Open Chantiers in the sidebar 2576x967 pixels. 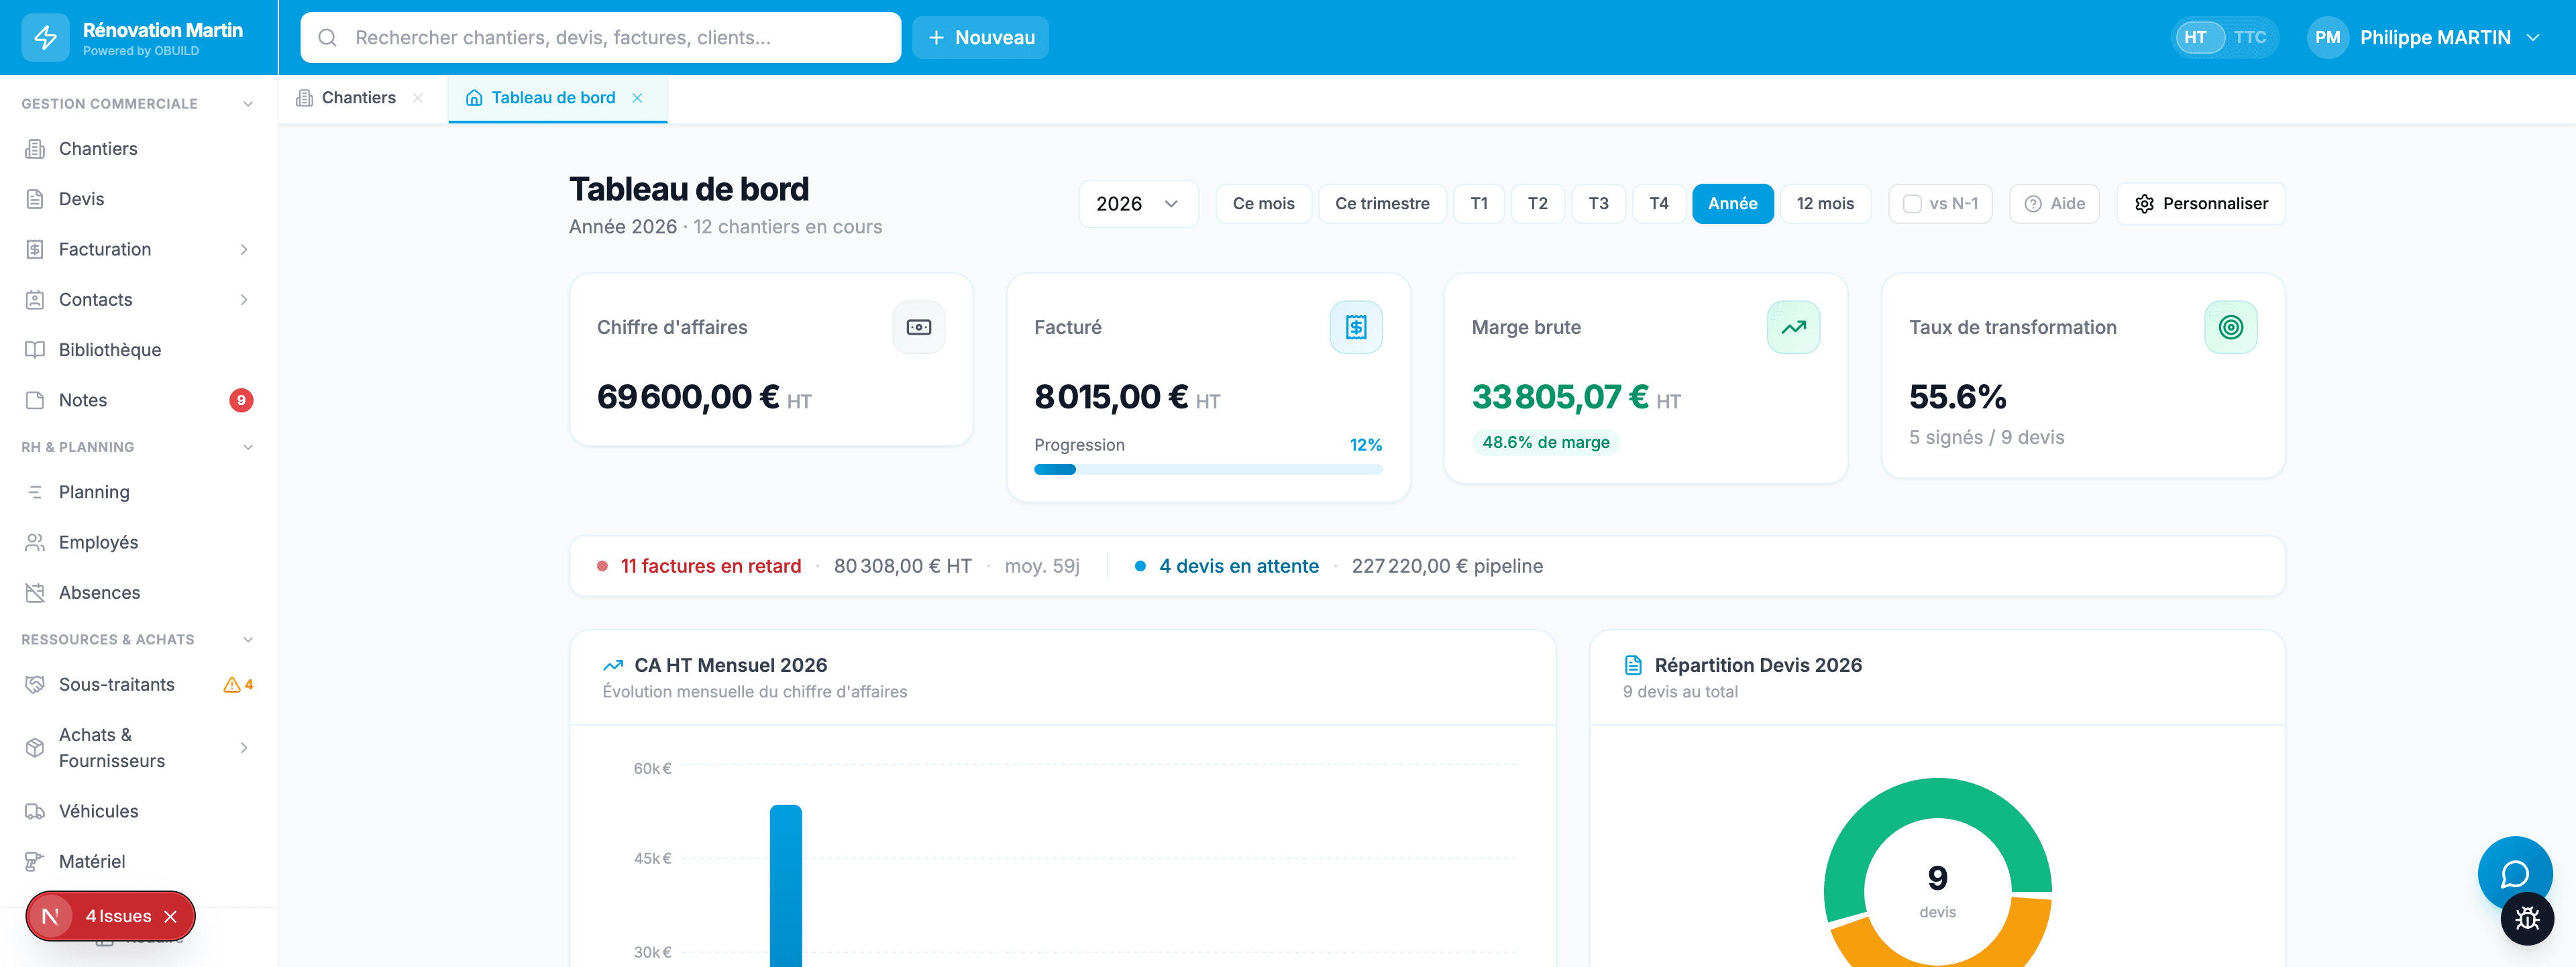(x=138, y=149)
